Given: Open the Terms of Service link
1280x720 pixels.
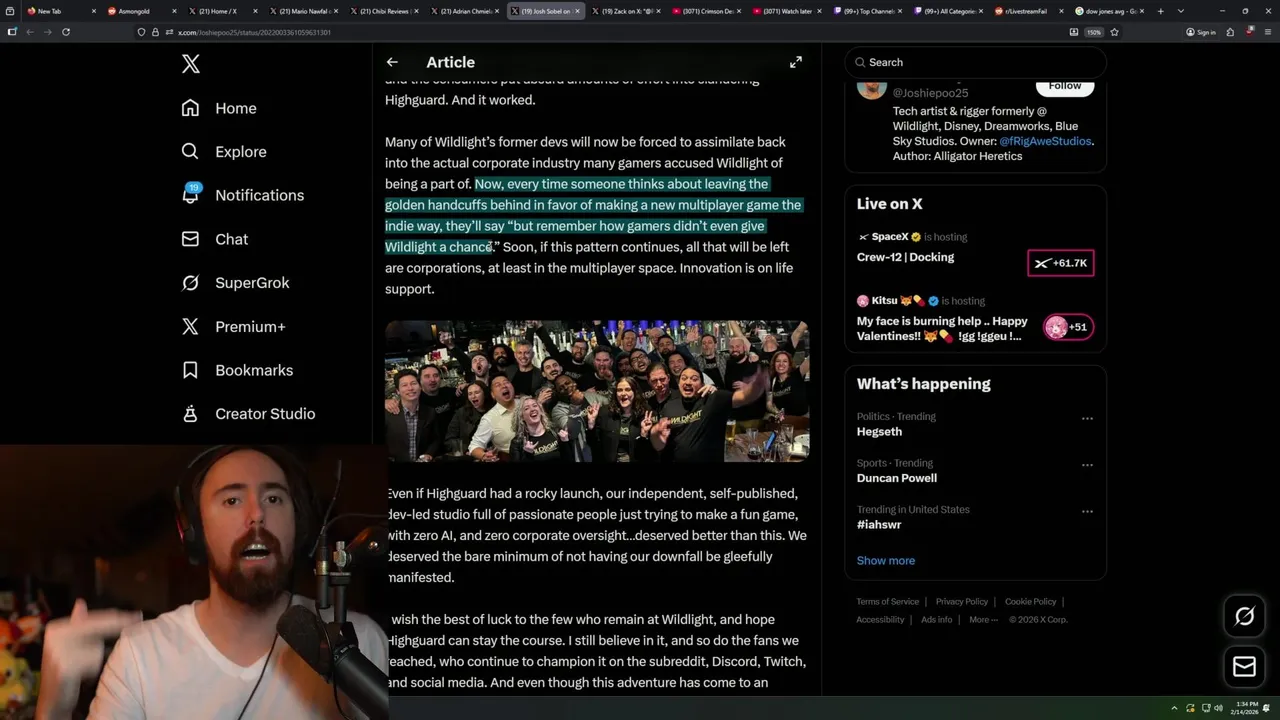Looking at the screenshot, I should [887, 602].
